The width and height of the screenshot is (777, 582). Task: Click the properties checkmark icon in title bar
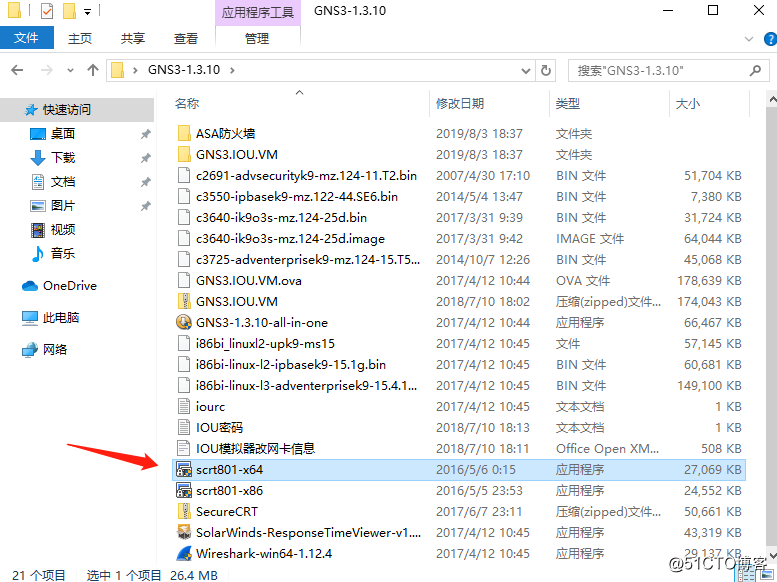pyautogui.click(x=47, y=10)
